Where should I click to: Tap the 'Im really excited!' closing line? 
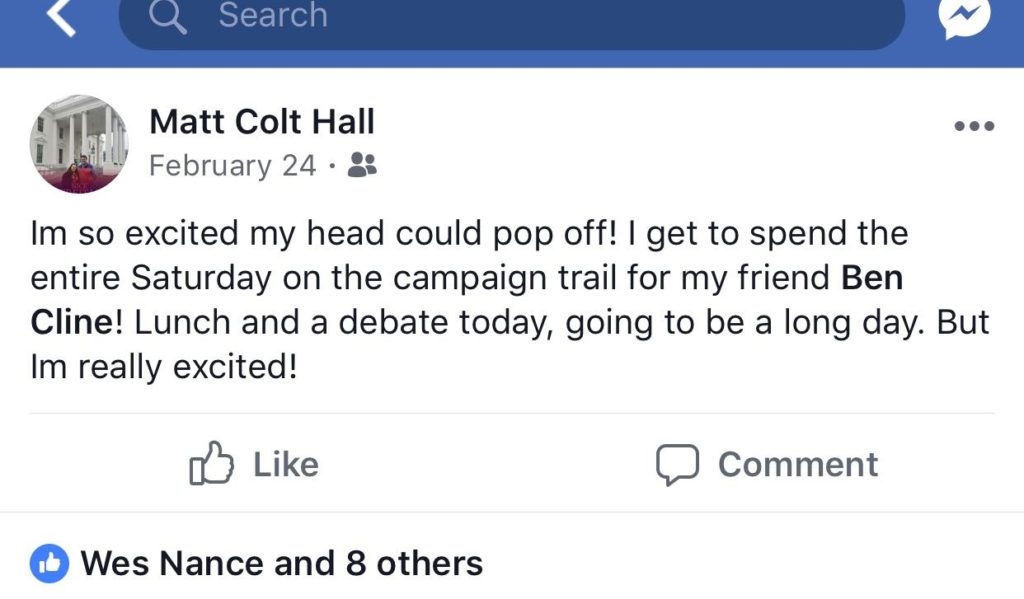(165, 368)
